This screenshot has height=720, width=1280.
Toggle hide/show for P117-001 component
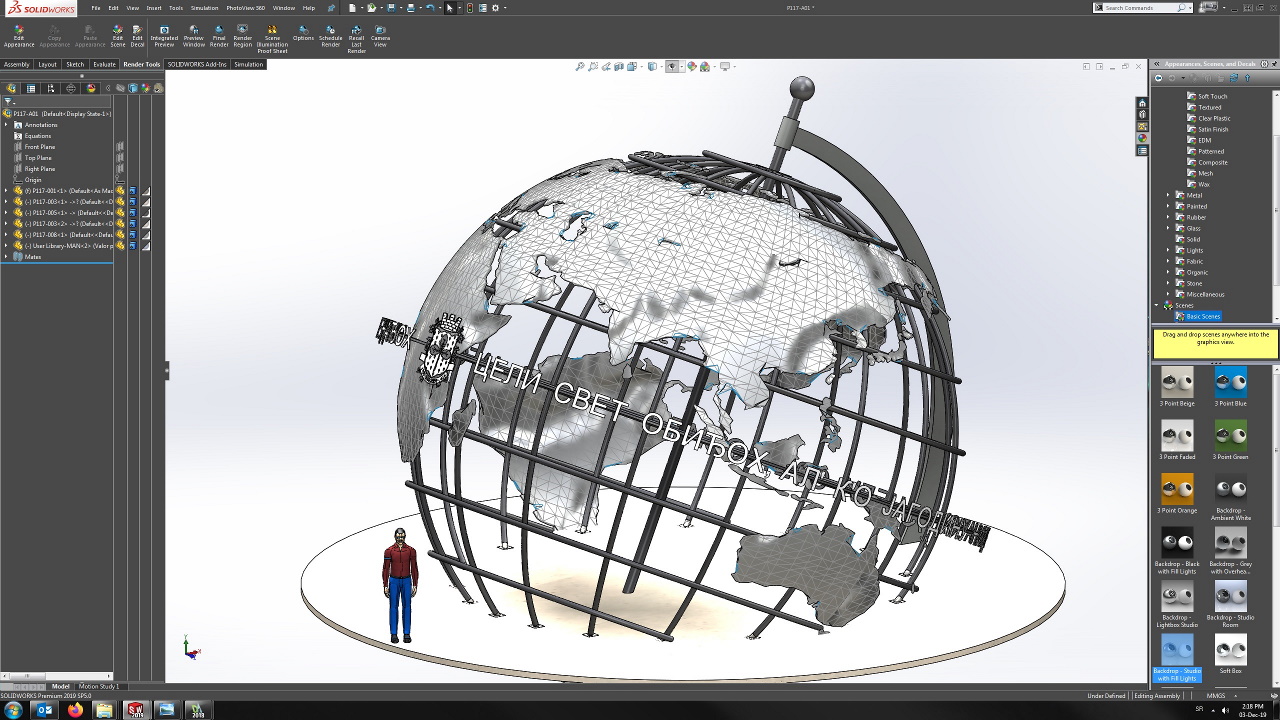(x=120, y=191)
